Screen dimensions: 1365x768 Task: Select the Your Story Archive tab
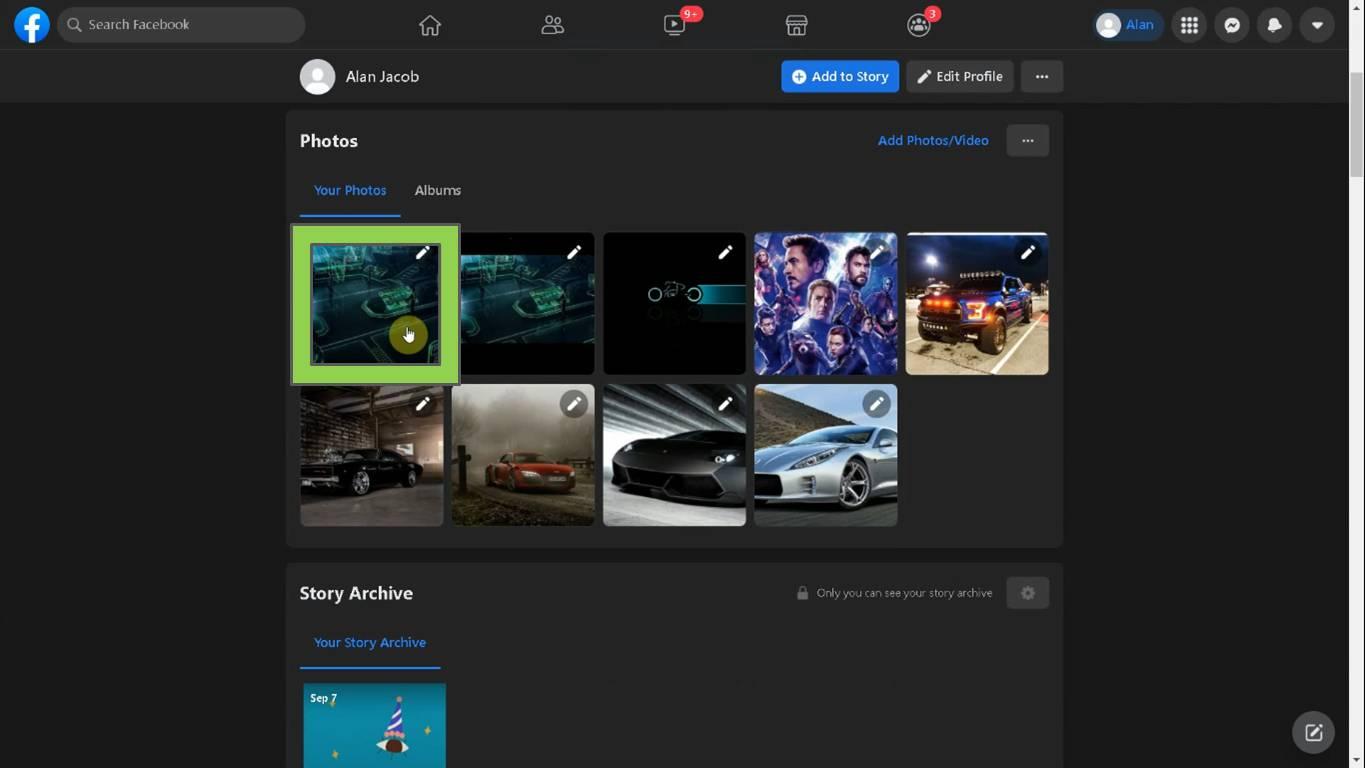pos(370,643)
